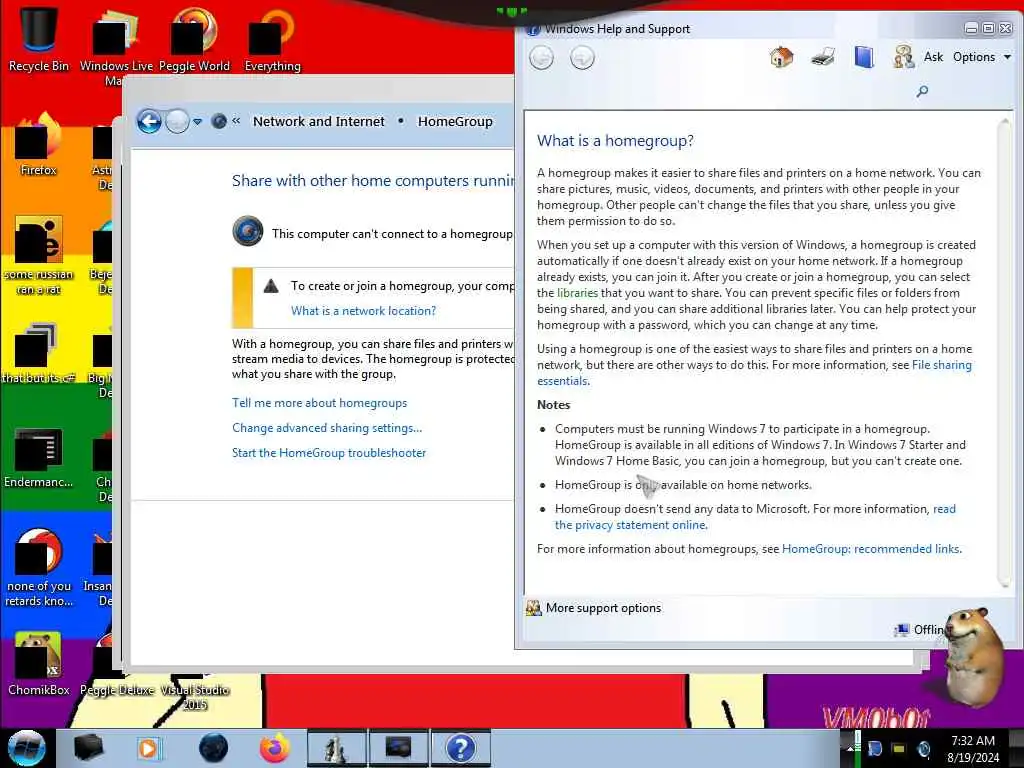Start the HomeGroup troubleshooter
This screenshot has height=768, width=1024.
328,453
